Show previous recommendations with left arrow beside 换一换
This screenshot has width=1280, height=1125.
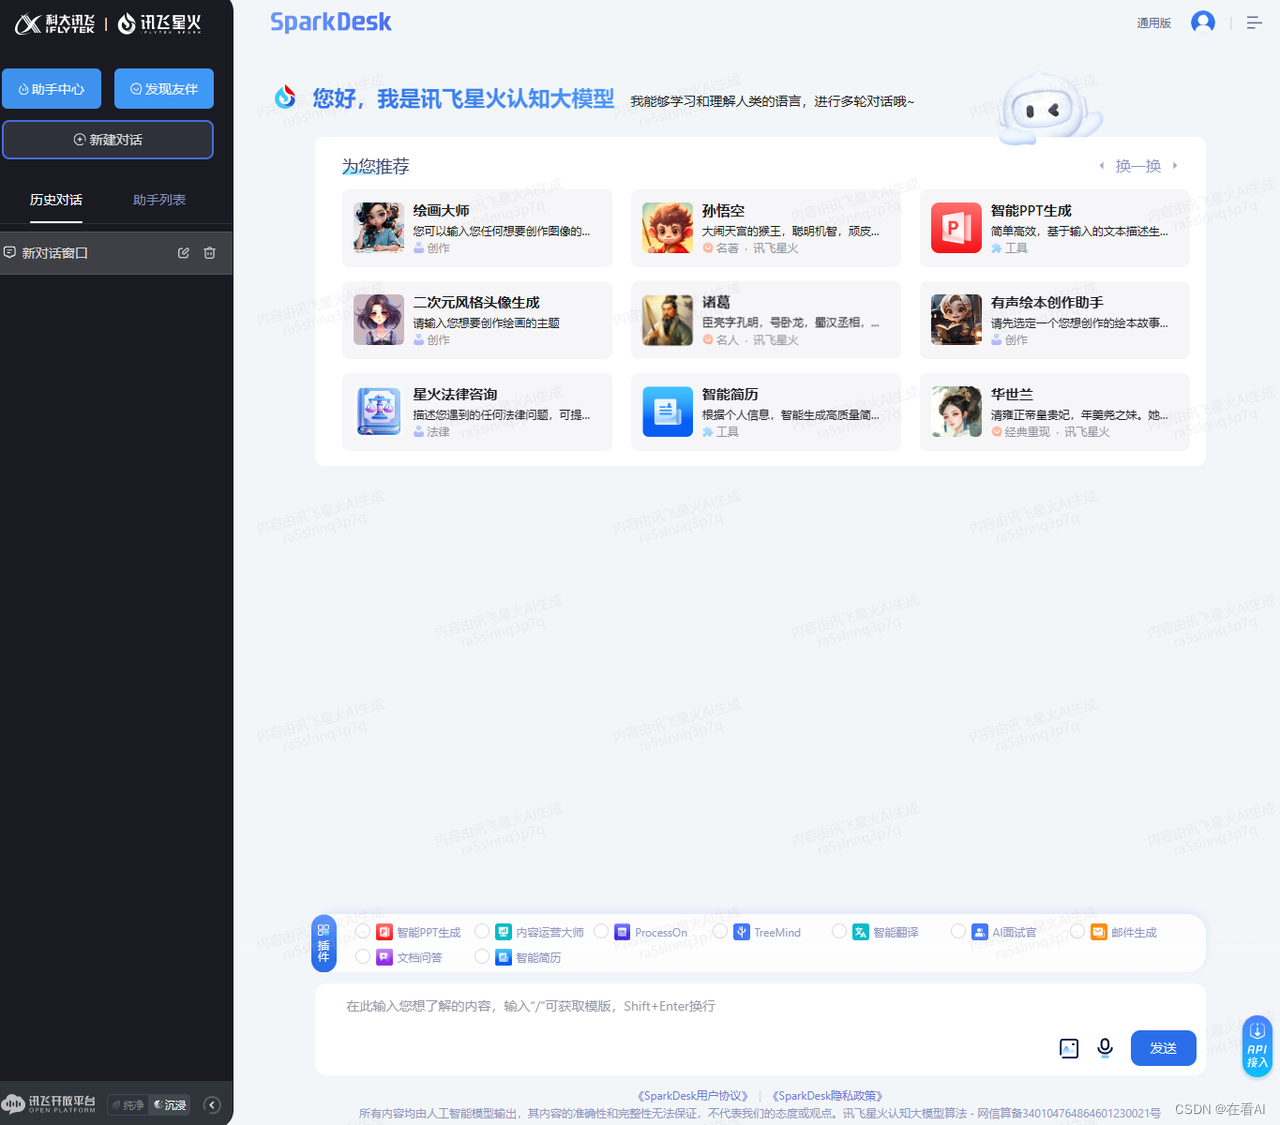pyautogui.click(x=1102, y=166)
